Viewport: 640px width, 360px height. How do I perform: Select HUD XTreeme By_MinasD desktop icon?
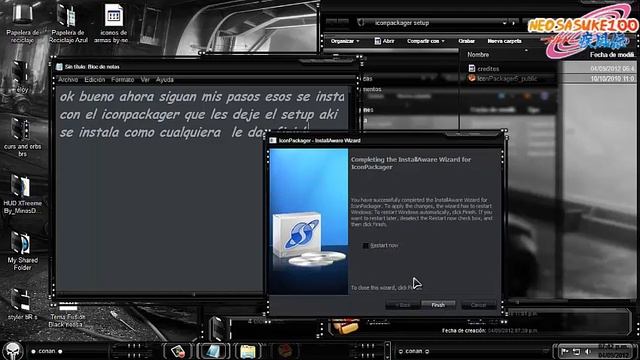tap(22, 194)
